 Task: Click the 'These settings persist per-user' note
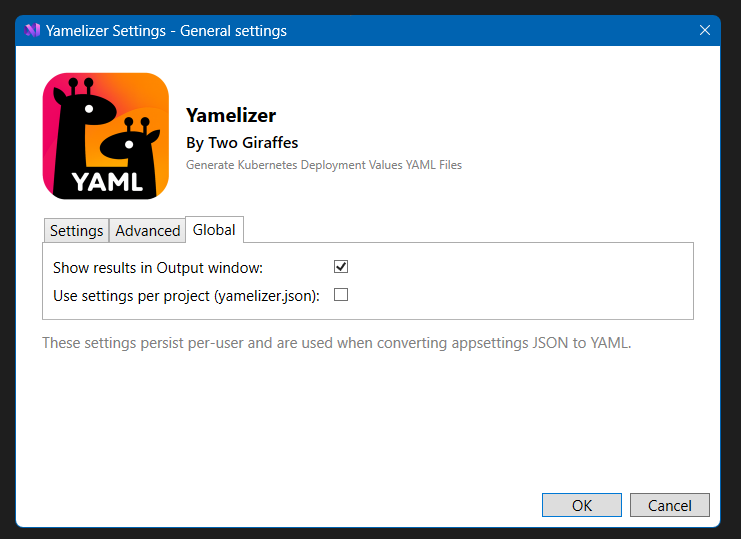point(337,344)
